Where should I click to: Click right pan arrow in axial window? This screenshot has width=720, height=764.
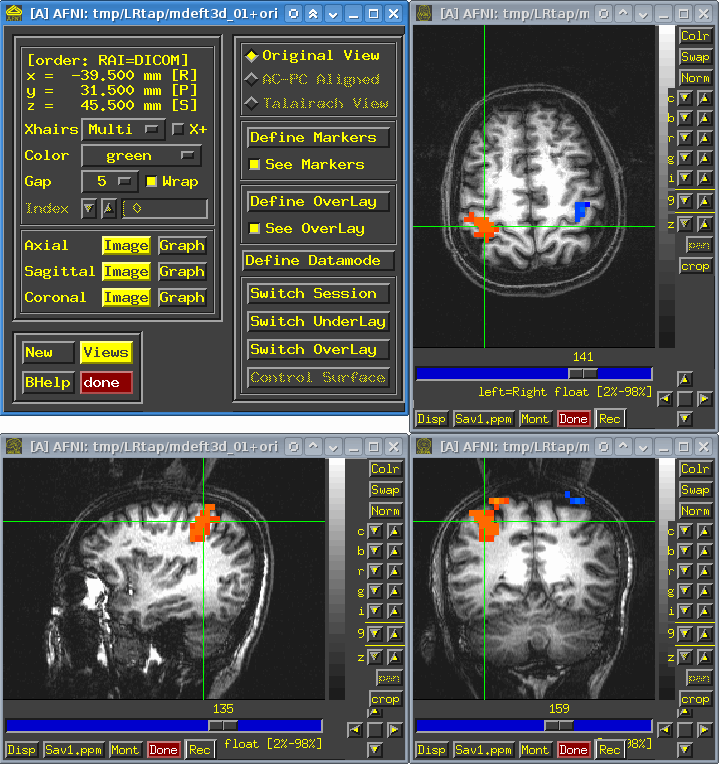point(704,400)
